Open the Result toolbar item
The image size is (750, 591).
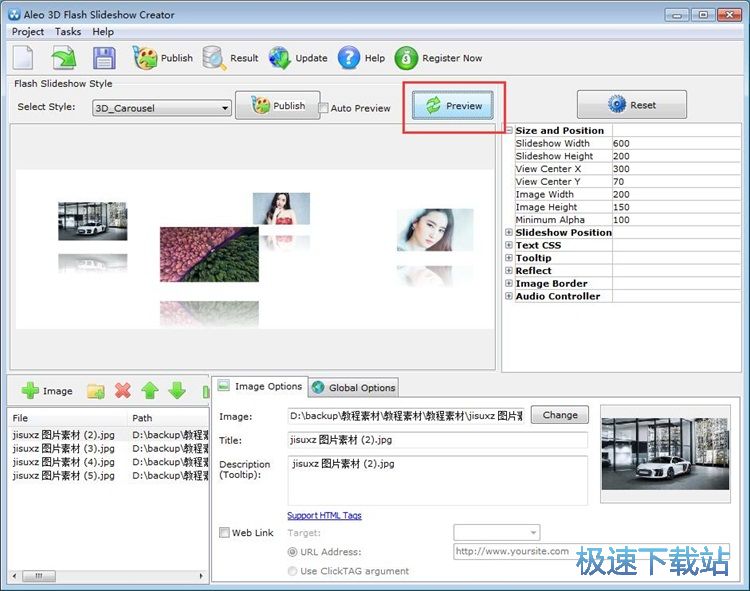pyautogui.click(x=230, y=58)
